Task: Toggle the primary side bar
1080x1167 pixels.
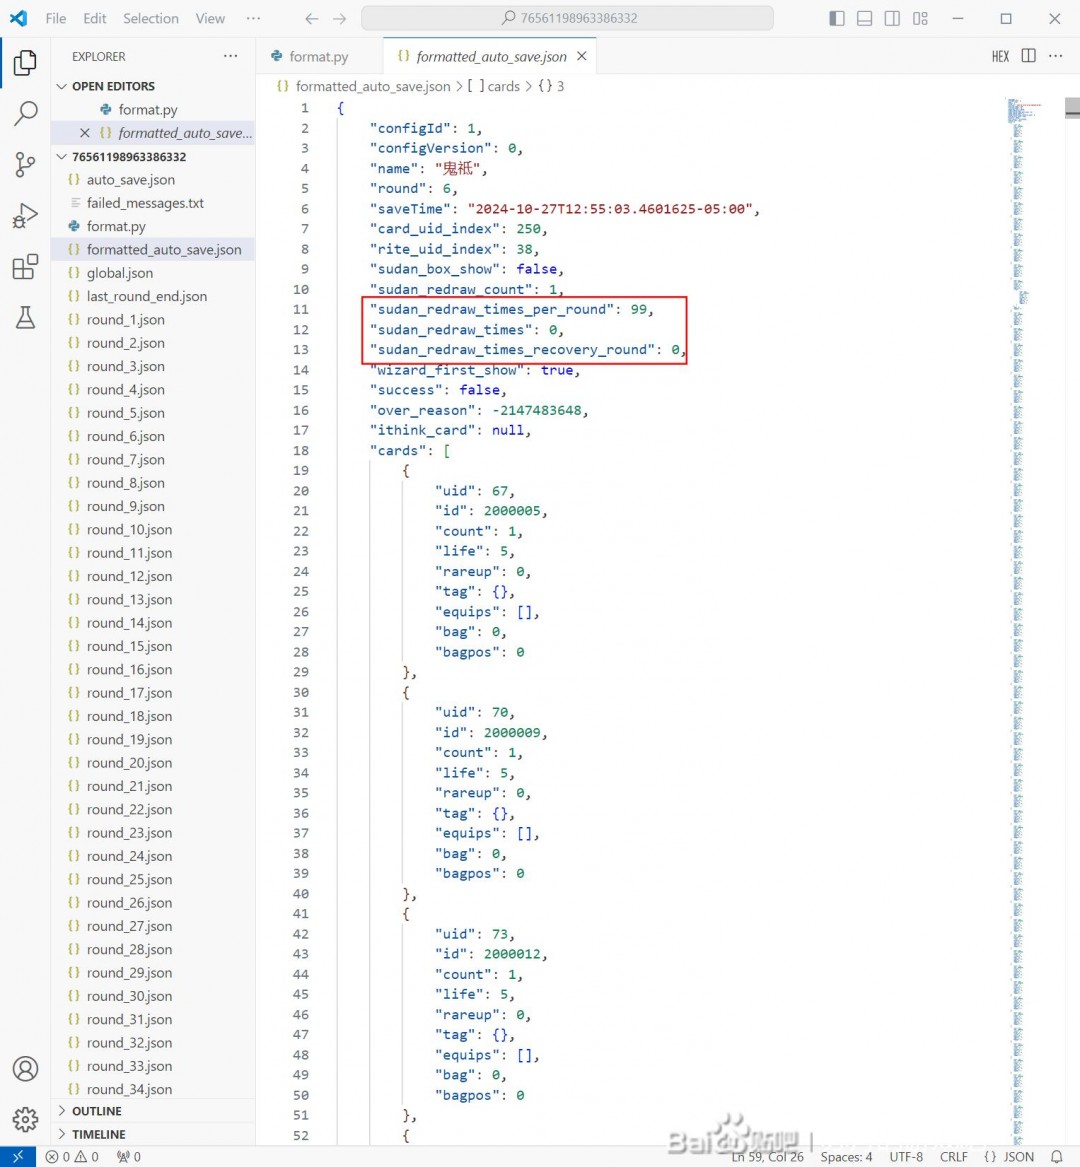Action: click(x=837, y=19)
